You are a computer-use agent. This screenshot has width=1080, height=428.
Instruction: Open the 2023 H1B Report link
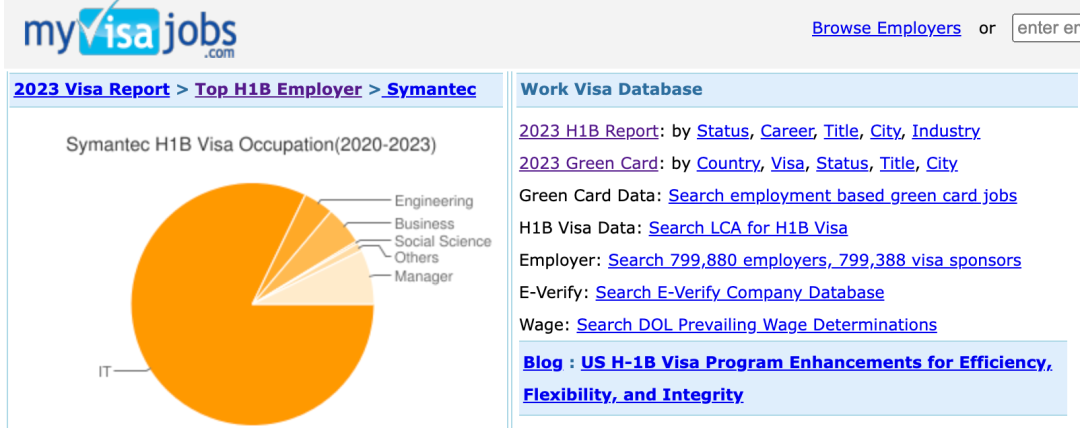589,131
